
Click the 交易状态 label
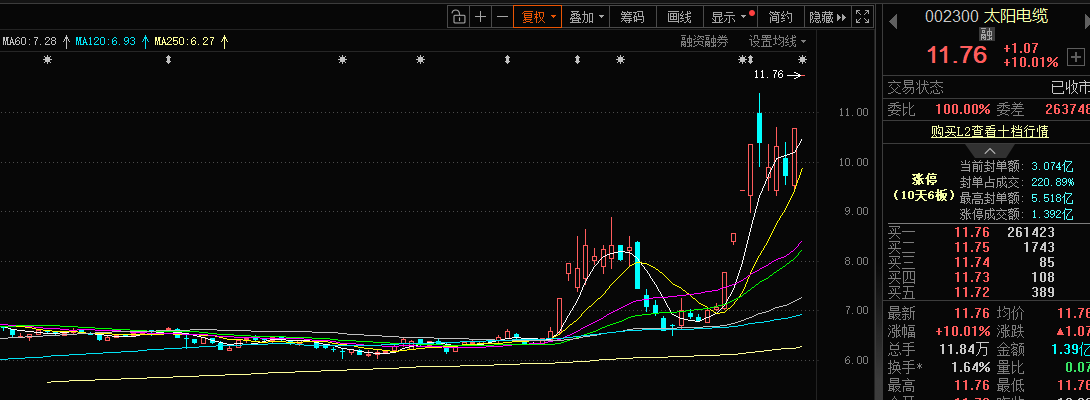916,88
